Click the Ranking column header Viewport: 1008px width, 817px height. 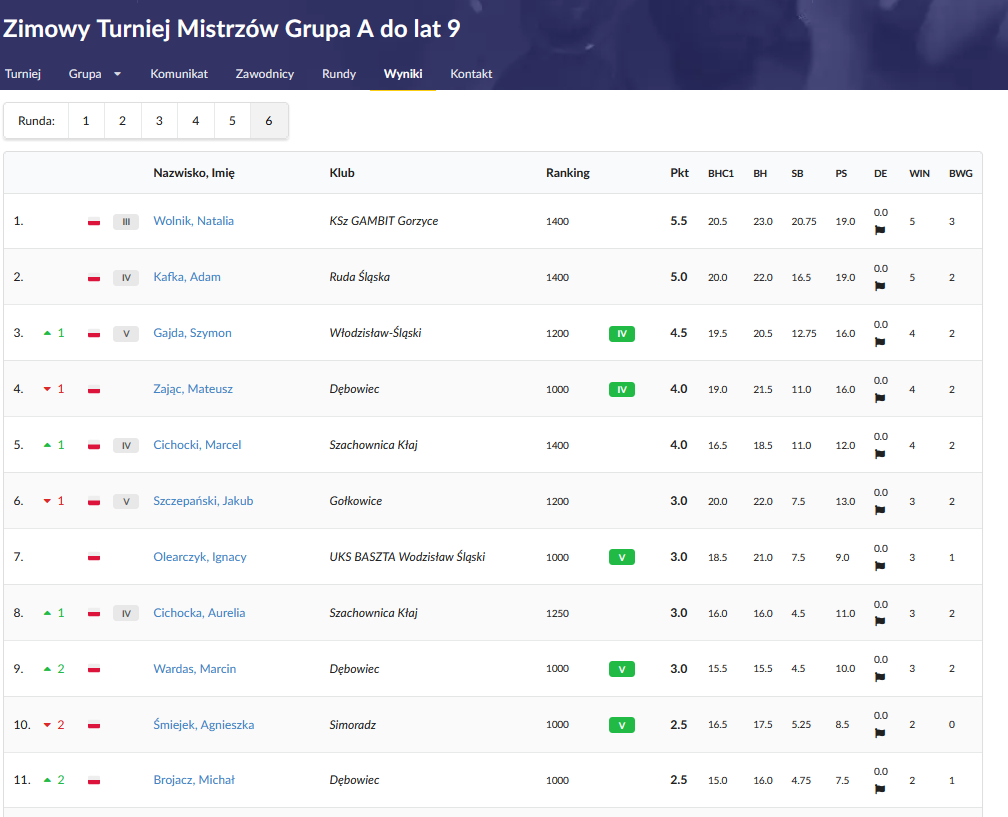568,173
